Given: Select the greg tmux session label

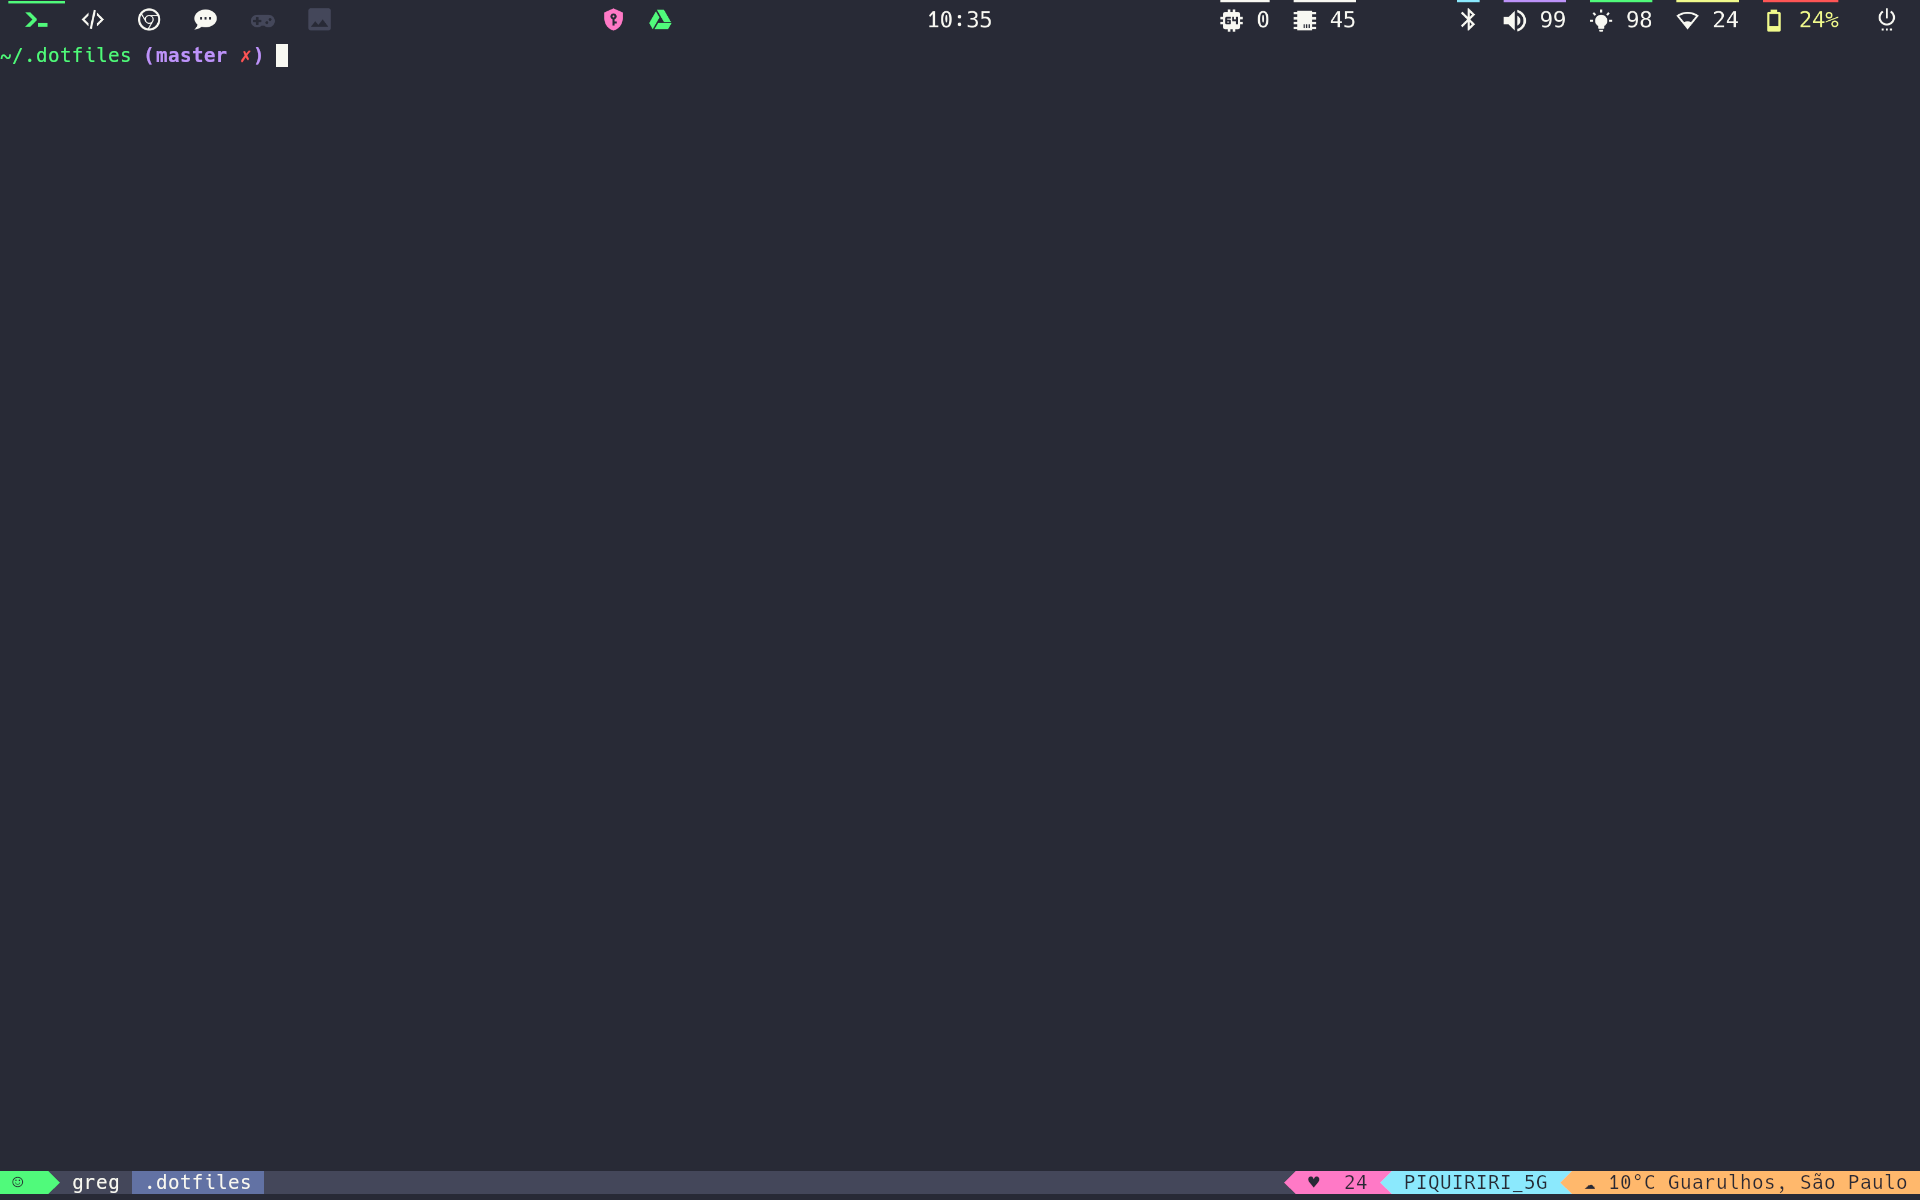Looking at the screenshot, I should click(96, 1182).
